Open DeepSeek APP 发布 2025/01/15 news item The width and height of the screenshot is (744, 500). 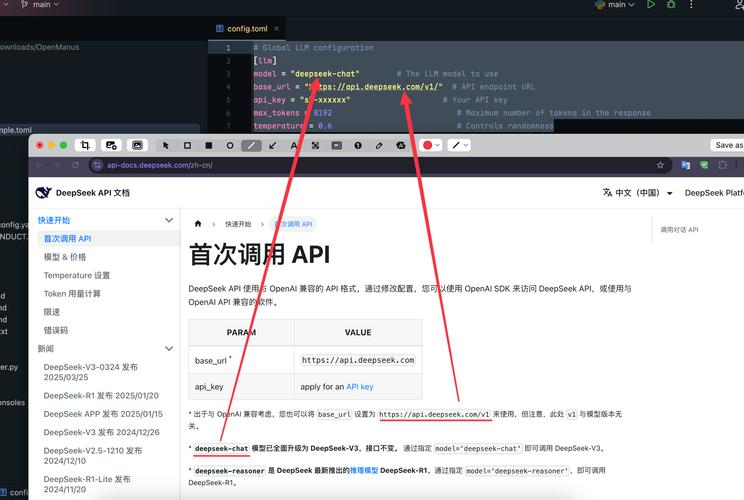click(x=103, y=414)
